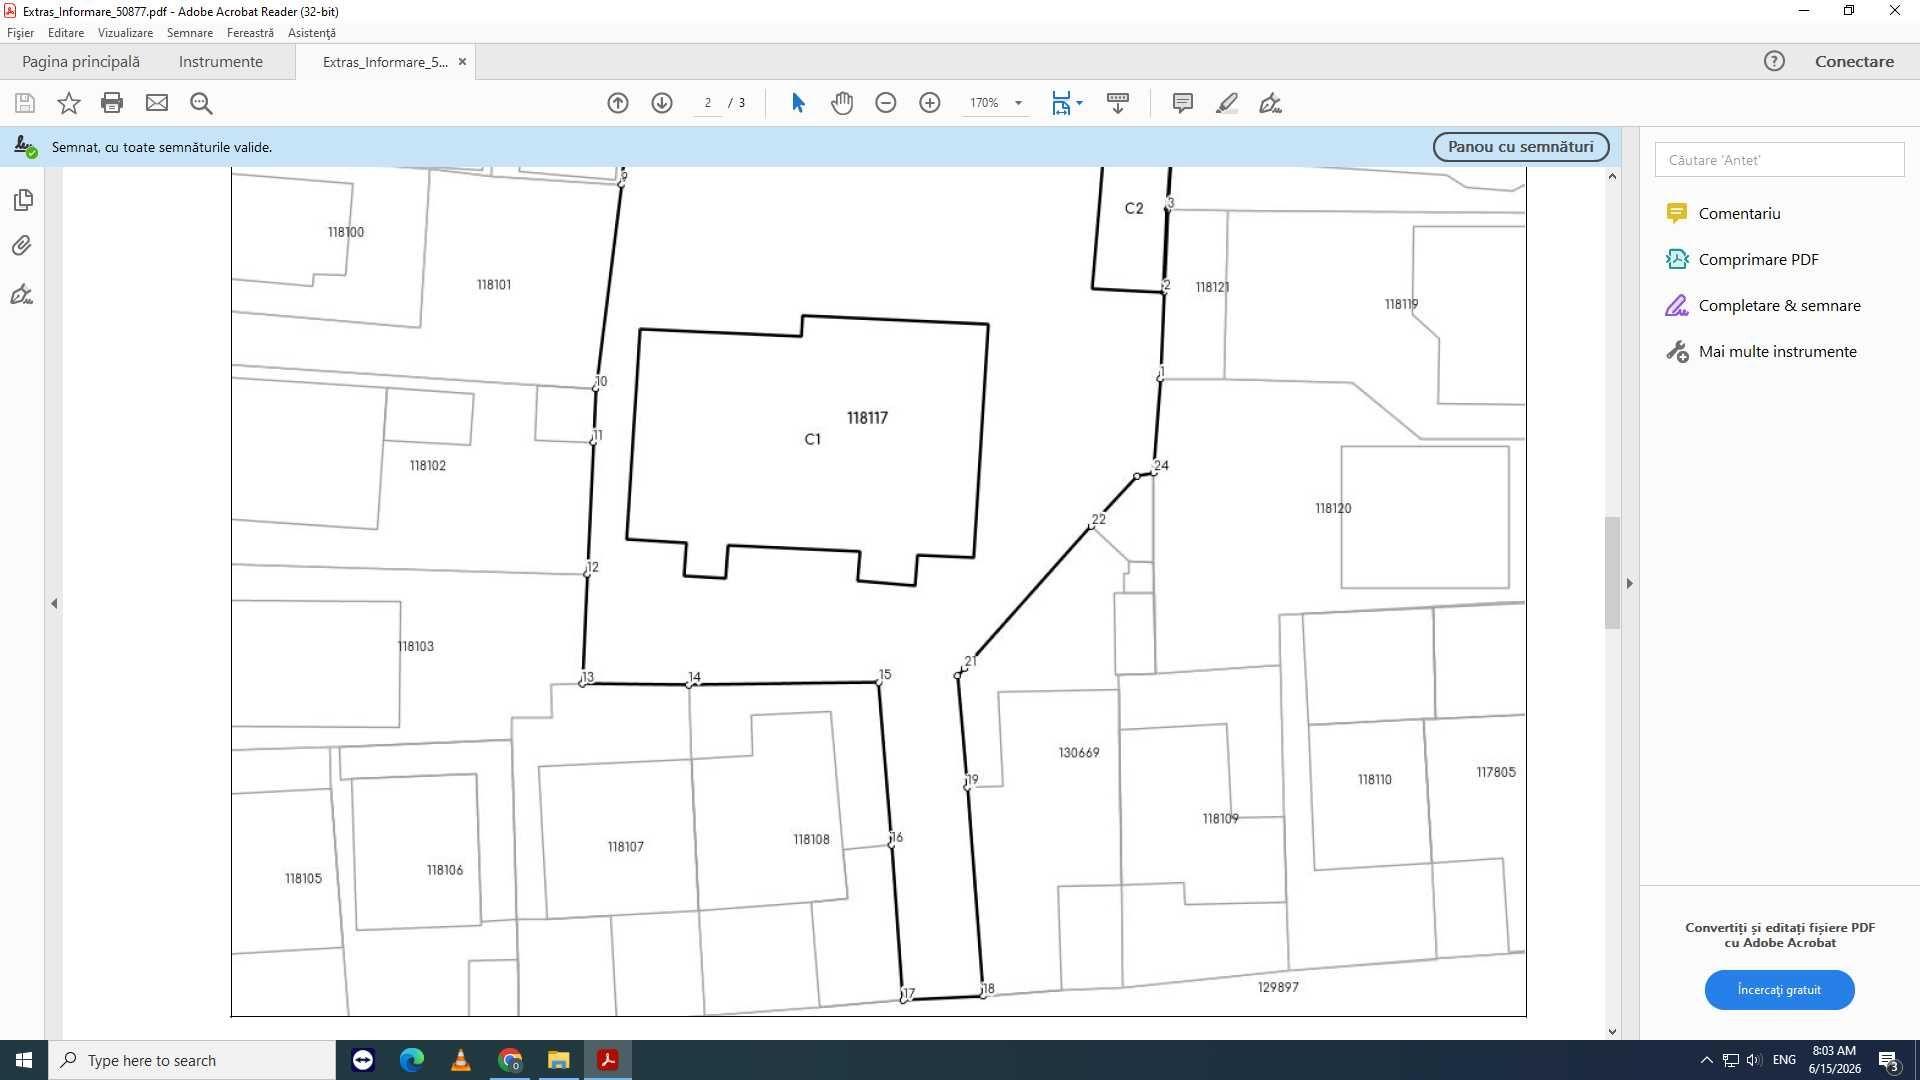Screen dimensions: 1920x1080
Task: Click the zoom out minus icon
Action: (886, 103)
